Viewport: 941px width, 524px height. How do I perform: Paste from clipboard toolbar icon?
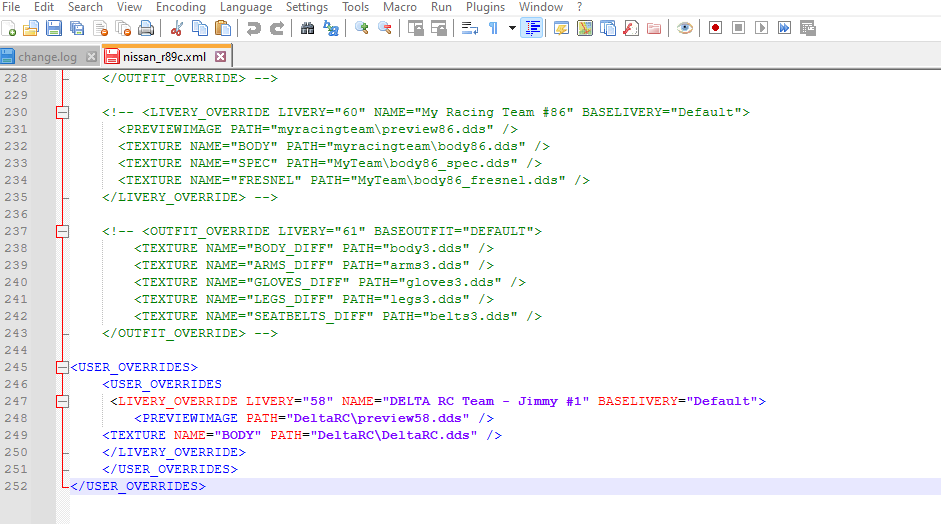point(223,28)
